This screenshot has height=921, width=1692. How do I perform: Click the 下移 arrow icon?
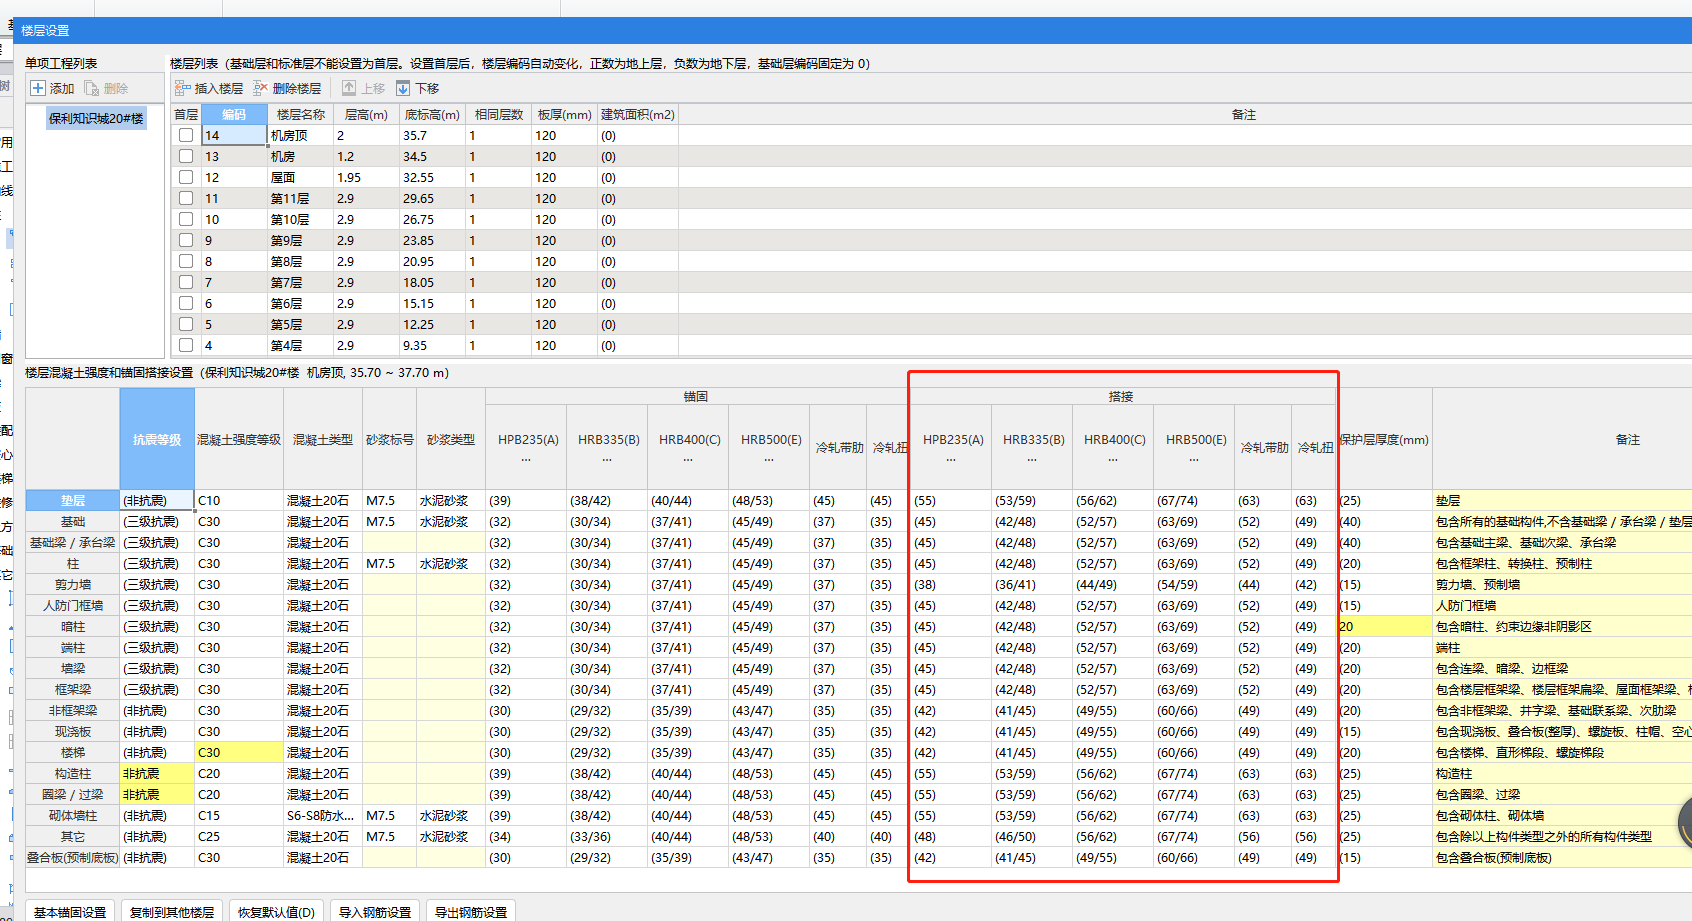[x=403, y=88]
